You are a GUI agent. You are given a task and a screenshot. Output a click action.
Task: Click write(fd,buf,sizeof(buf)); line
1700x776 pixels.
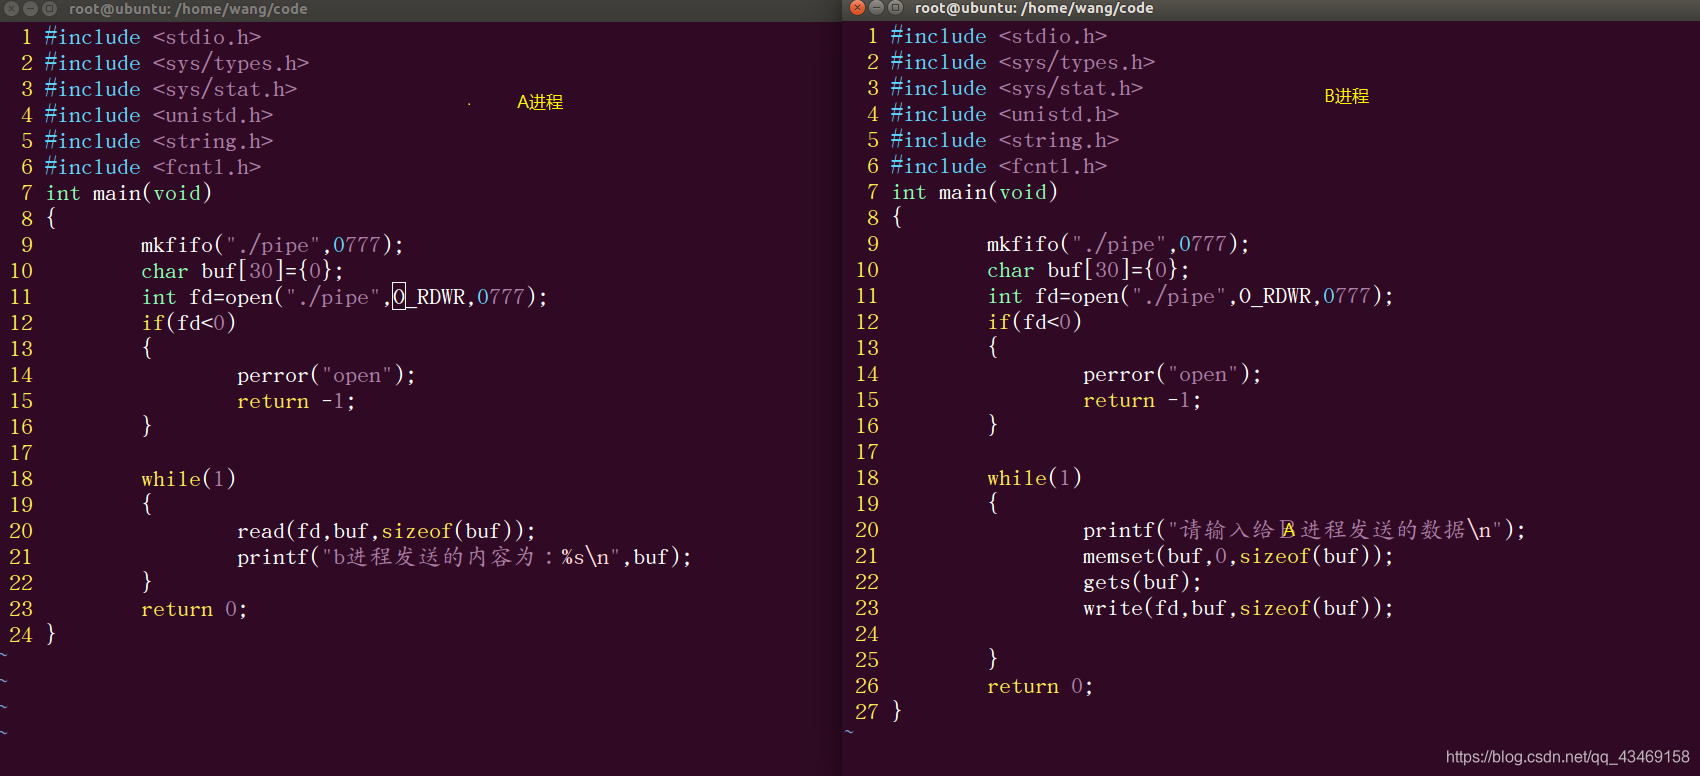(x=1239, y=608)
